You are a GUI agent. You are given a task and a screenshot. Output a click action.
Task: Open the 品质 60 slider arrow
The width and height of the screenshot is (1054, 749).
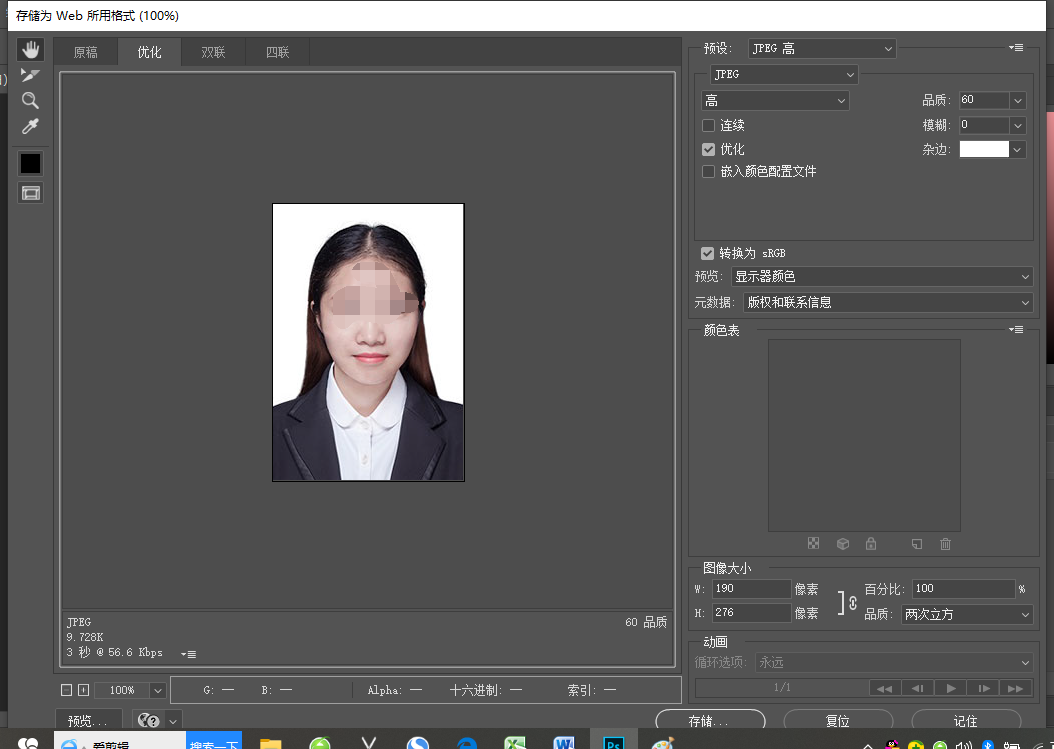pos(1018,100)
